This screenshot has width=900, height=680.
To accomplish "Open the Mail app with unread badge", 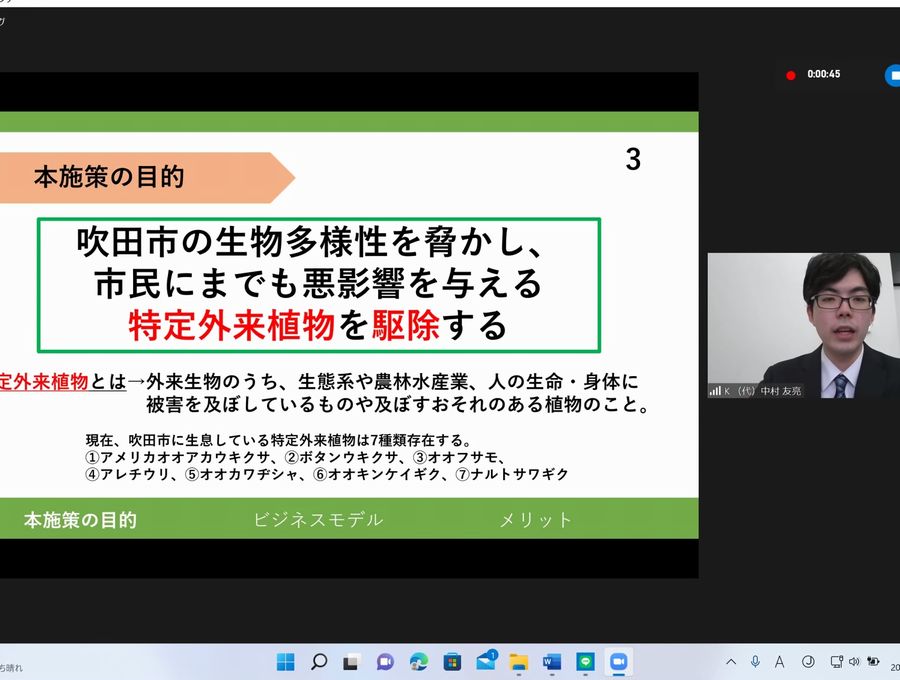I will 486,662.
